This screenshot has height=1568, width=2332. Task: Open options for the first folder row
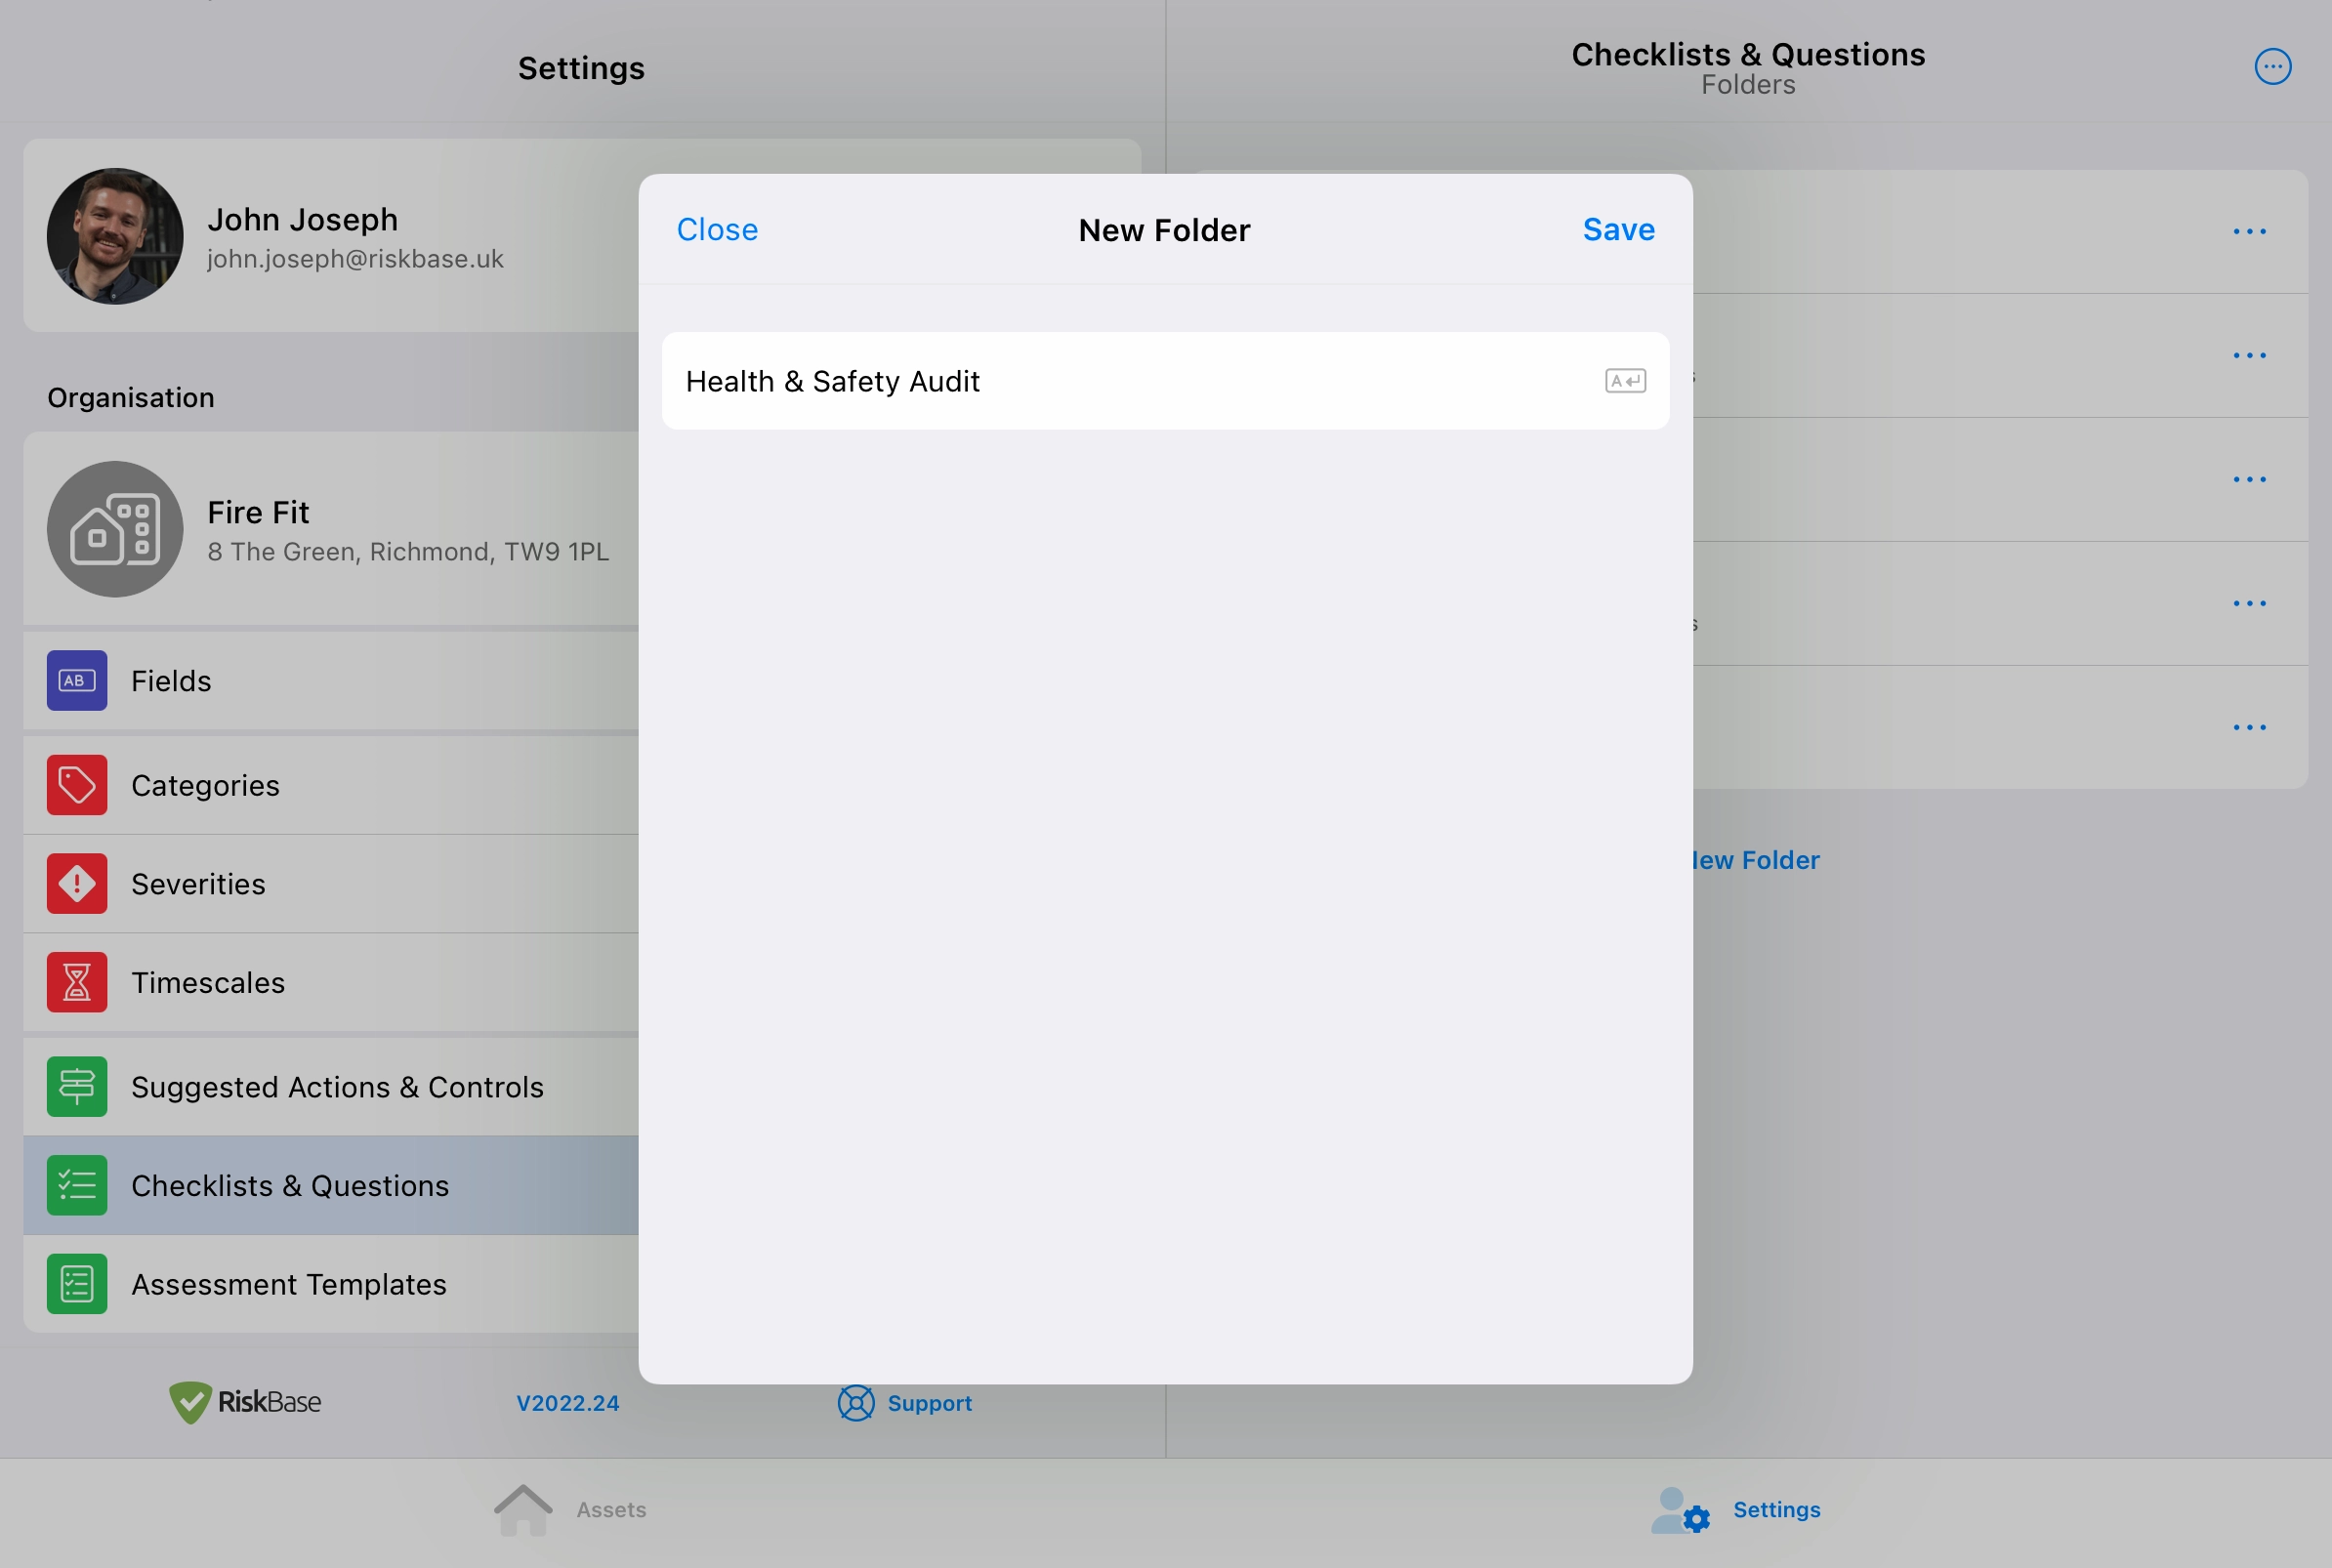click(2249, 232)
